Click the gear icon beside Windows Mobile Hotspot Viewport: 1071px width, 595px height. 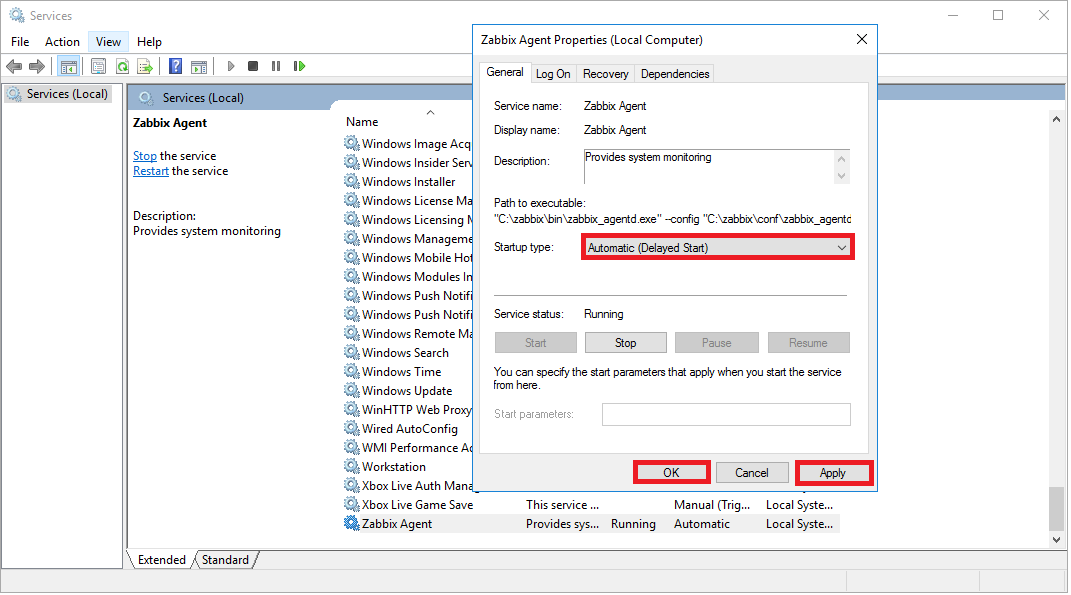[x=352, y=257]
